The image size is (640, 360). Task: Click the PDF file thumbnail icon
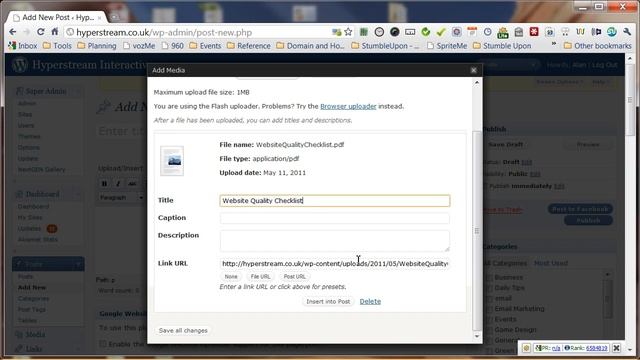point(172,161)
